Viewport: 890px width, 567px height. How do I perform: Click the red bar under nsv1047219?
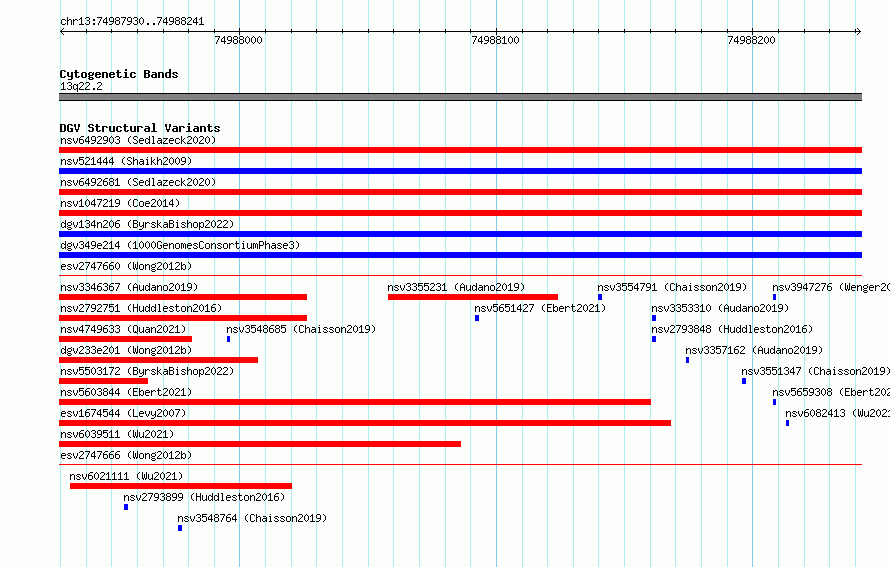pos(460,213)
